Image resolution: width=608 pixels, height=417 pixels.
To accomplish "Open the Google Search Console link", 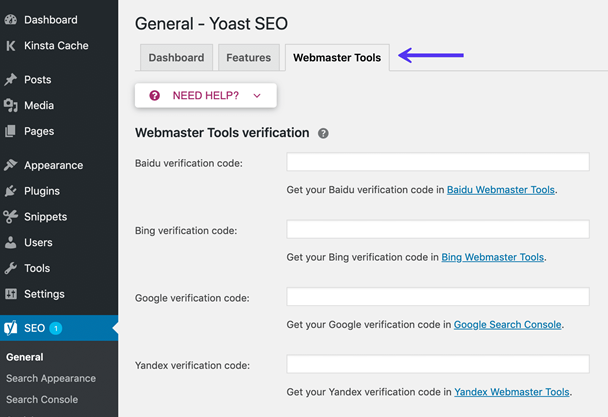I will click(507, 324).
